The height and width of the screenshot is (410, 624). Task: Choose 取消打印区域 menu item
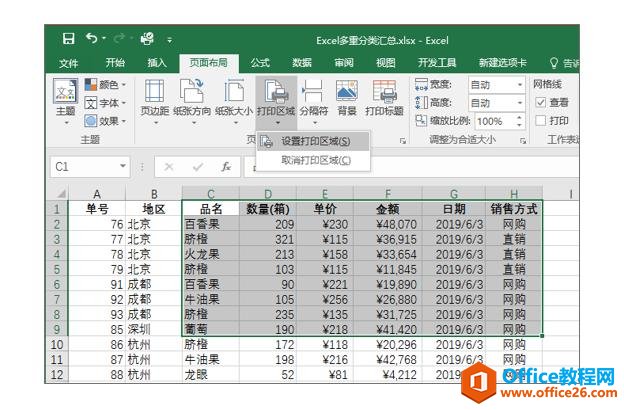pos(315,159)
